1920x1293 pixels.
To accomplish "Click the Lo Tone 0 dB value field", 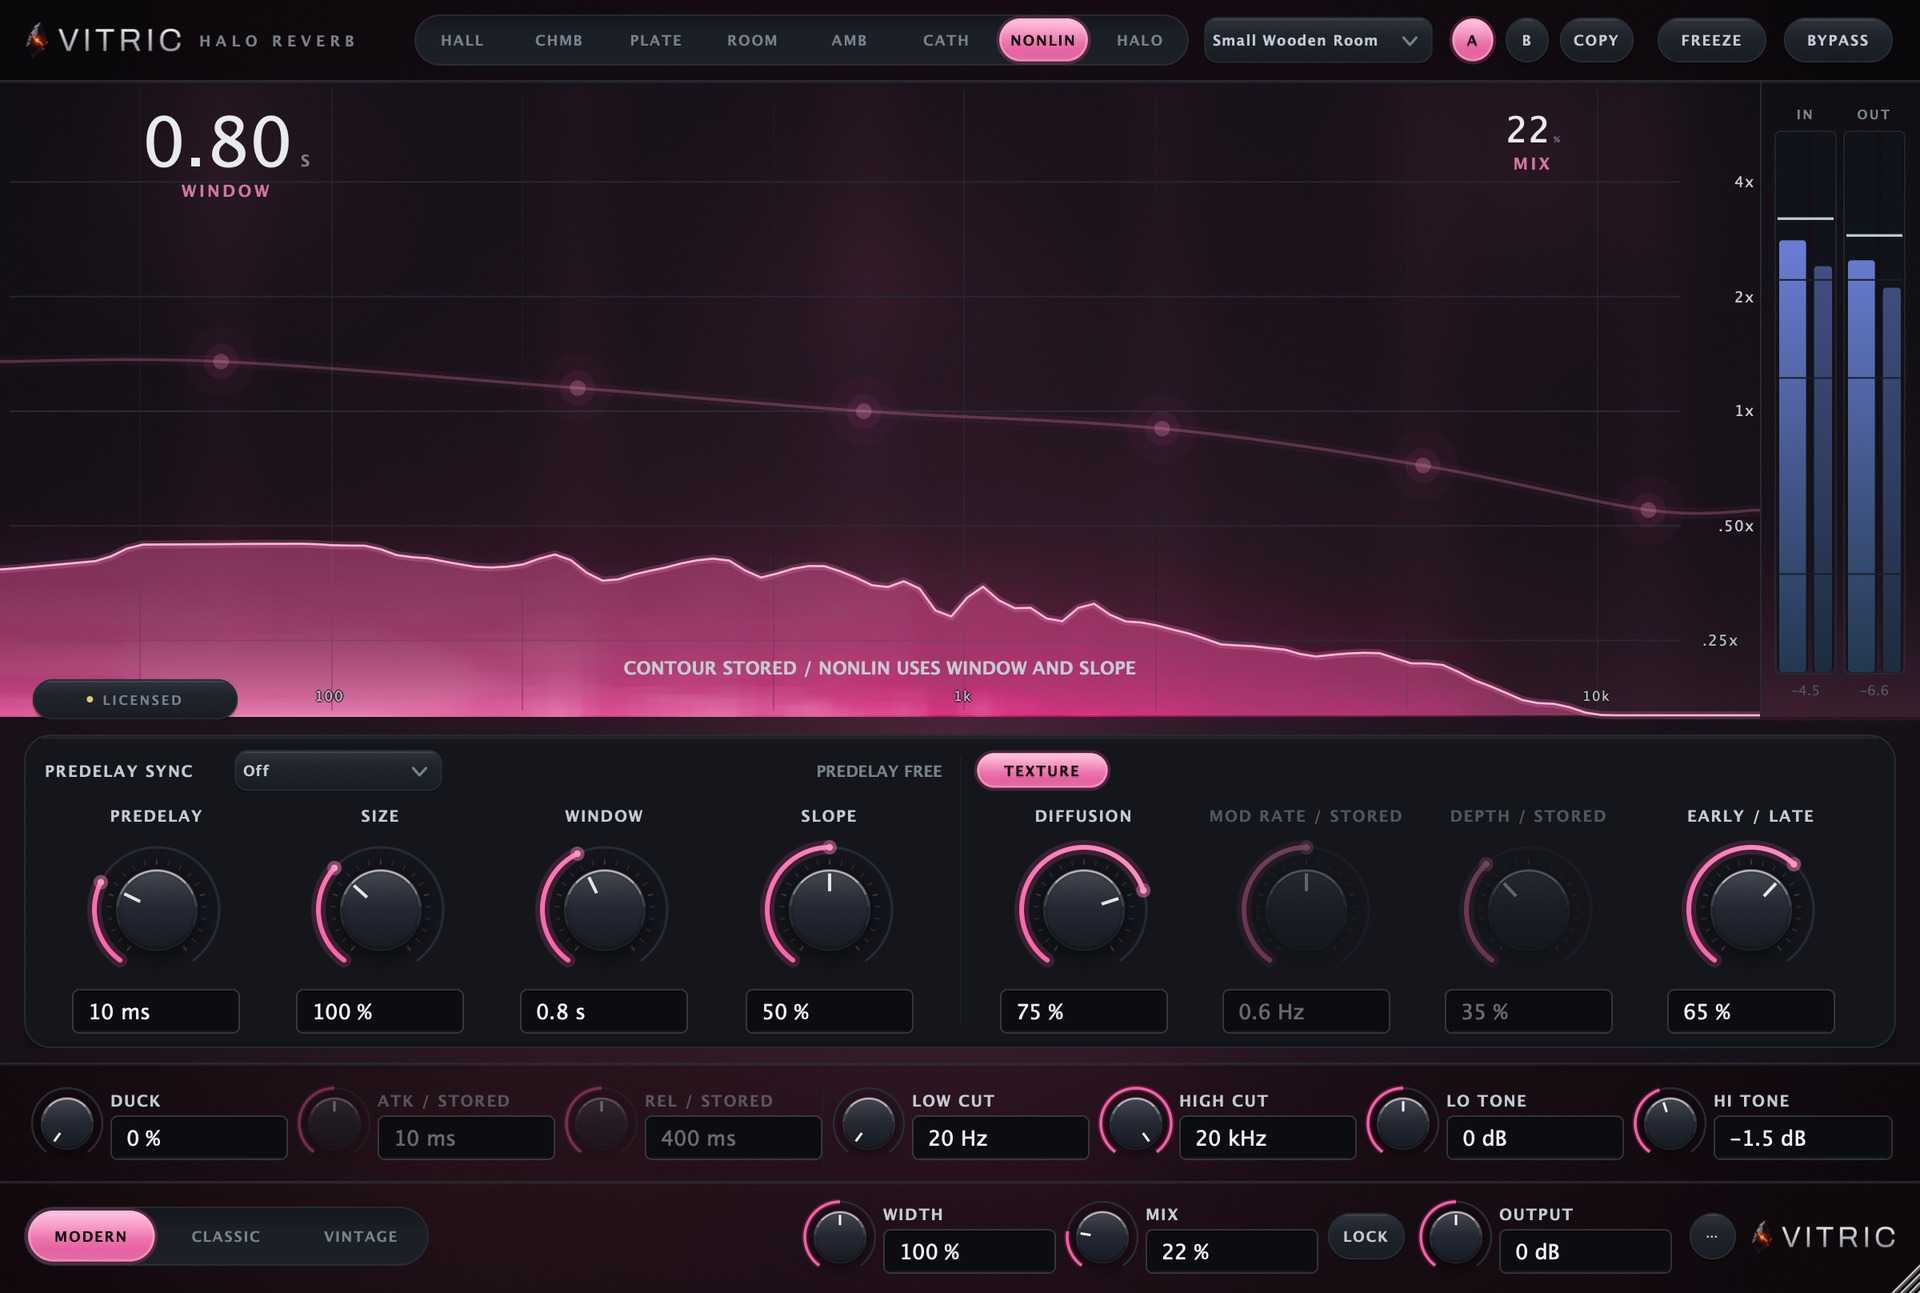I will [1535, 1138].
